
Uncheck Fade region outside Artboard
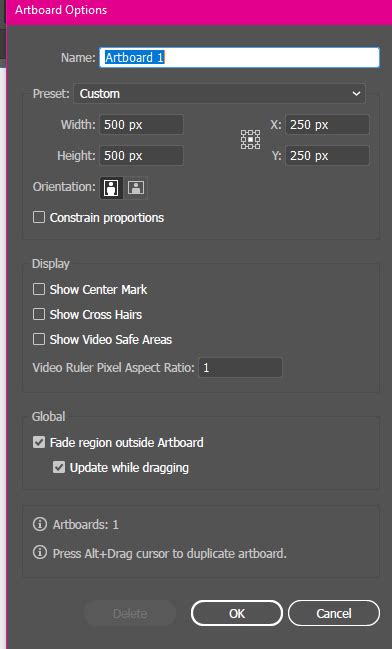(39, 442)
